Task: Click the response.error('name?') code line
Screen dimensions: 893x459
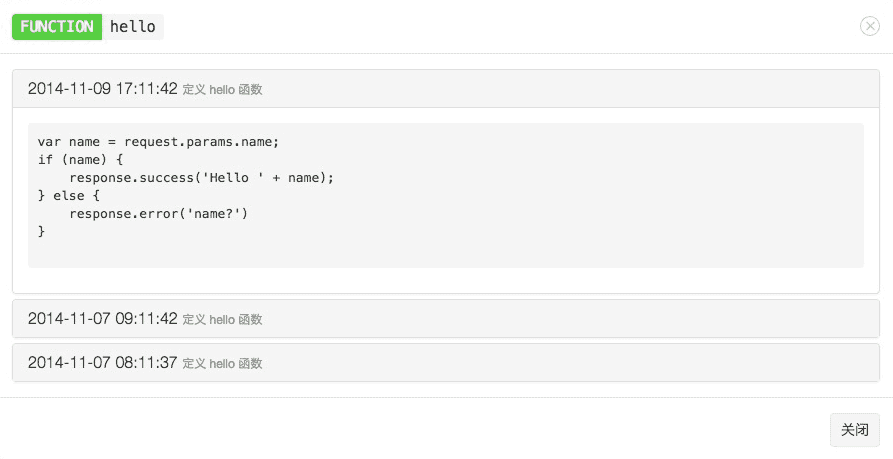Action: [158, 213]
